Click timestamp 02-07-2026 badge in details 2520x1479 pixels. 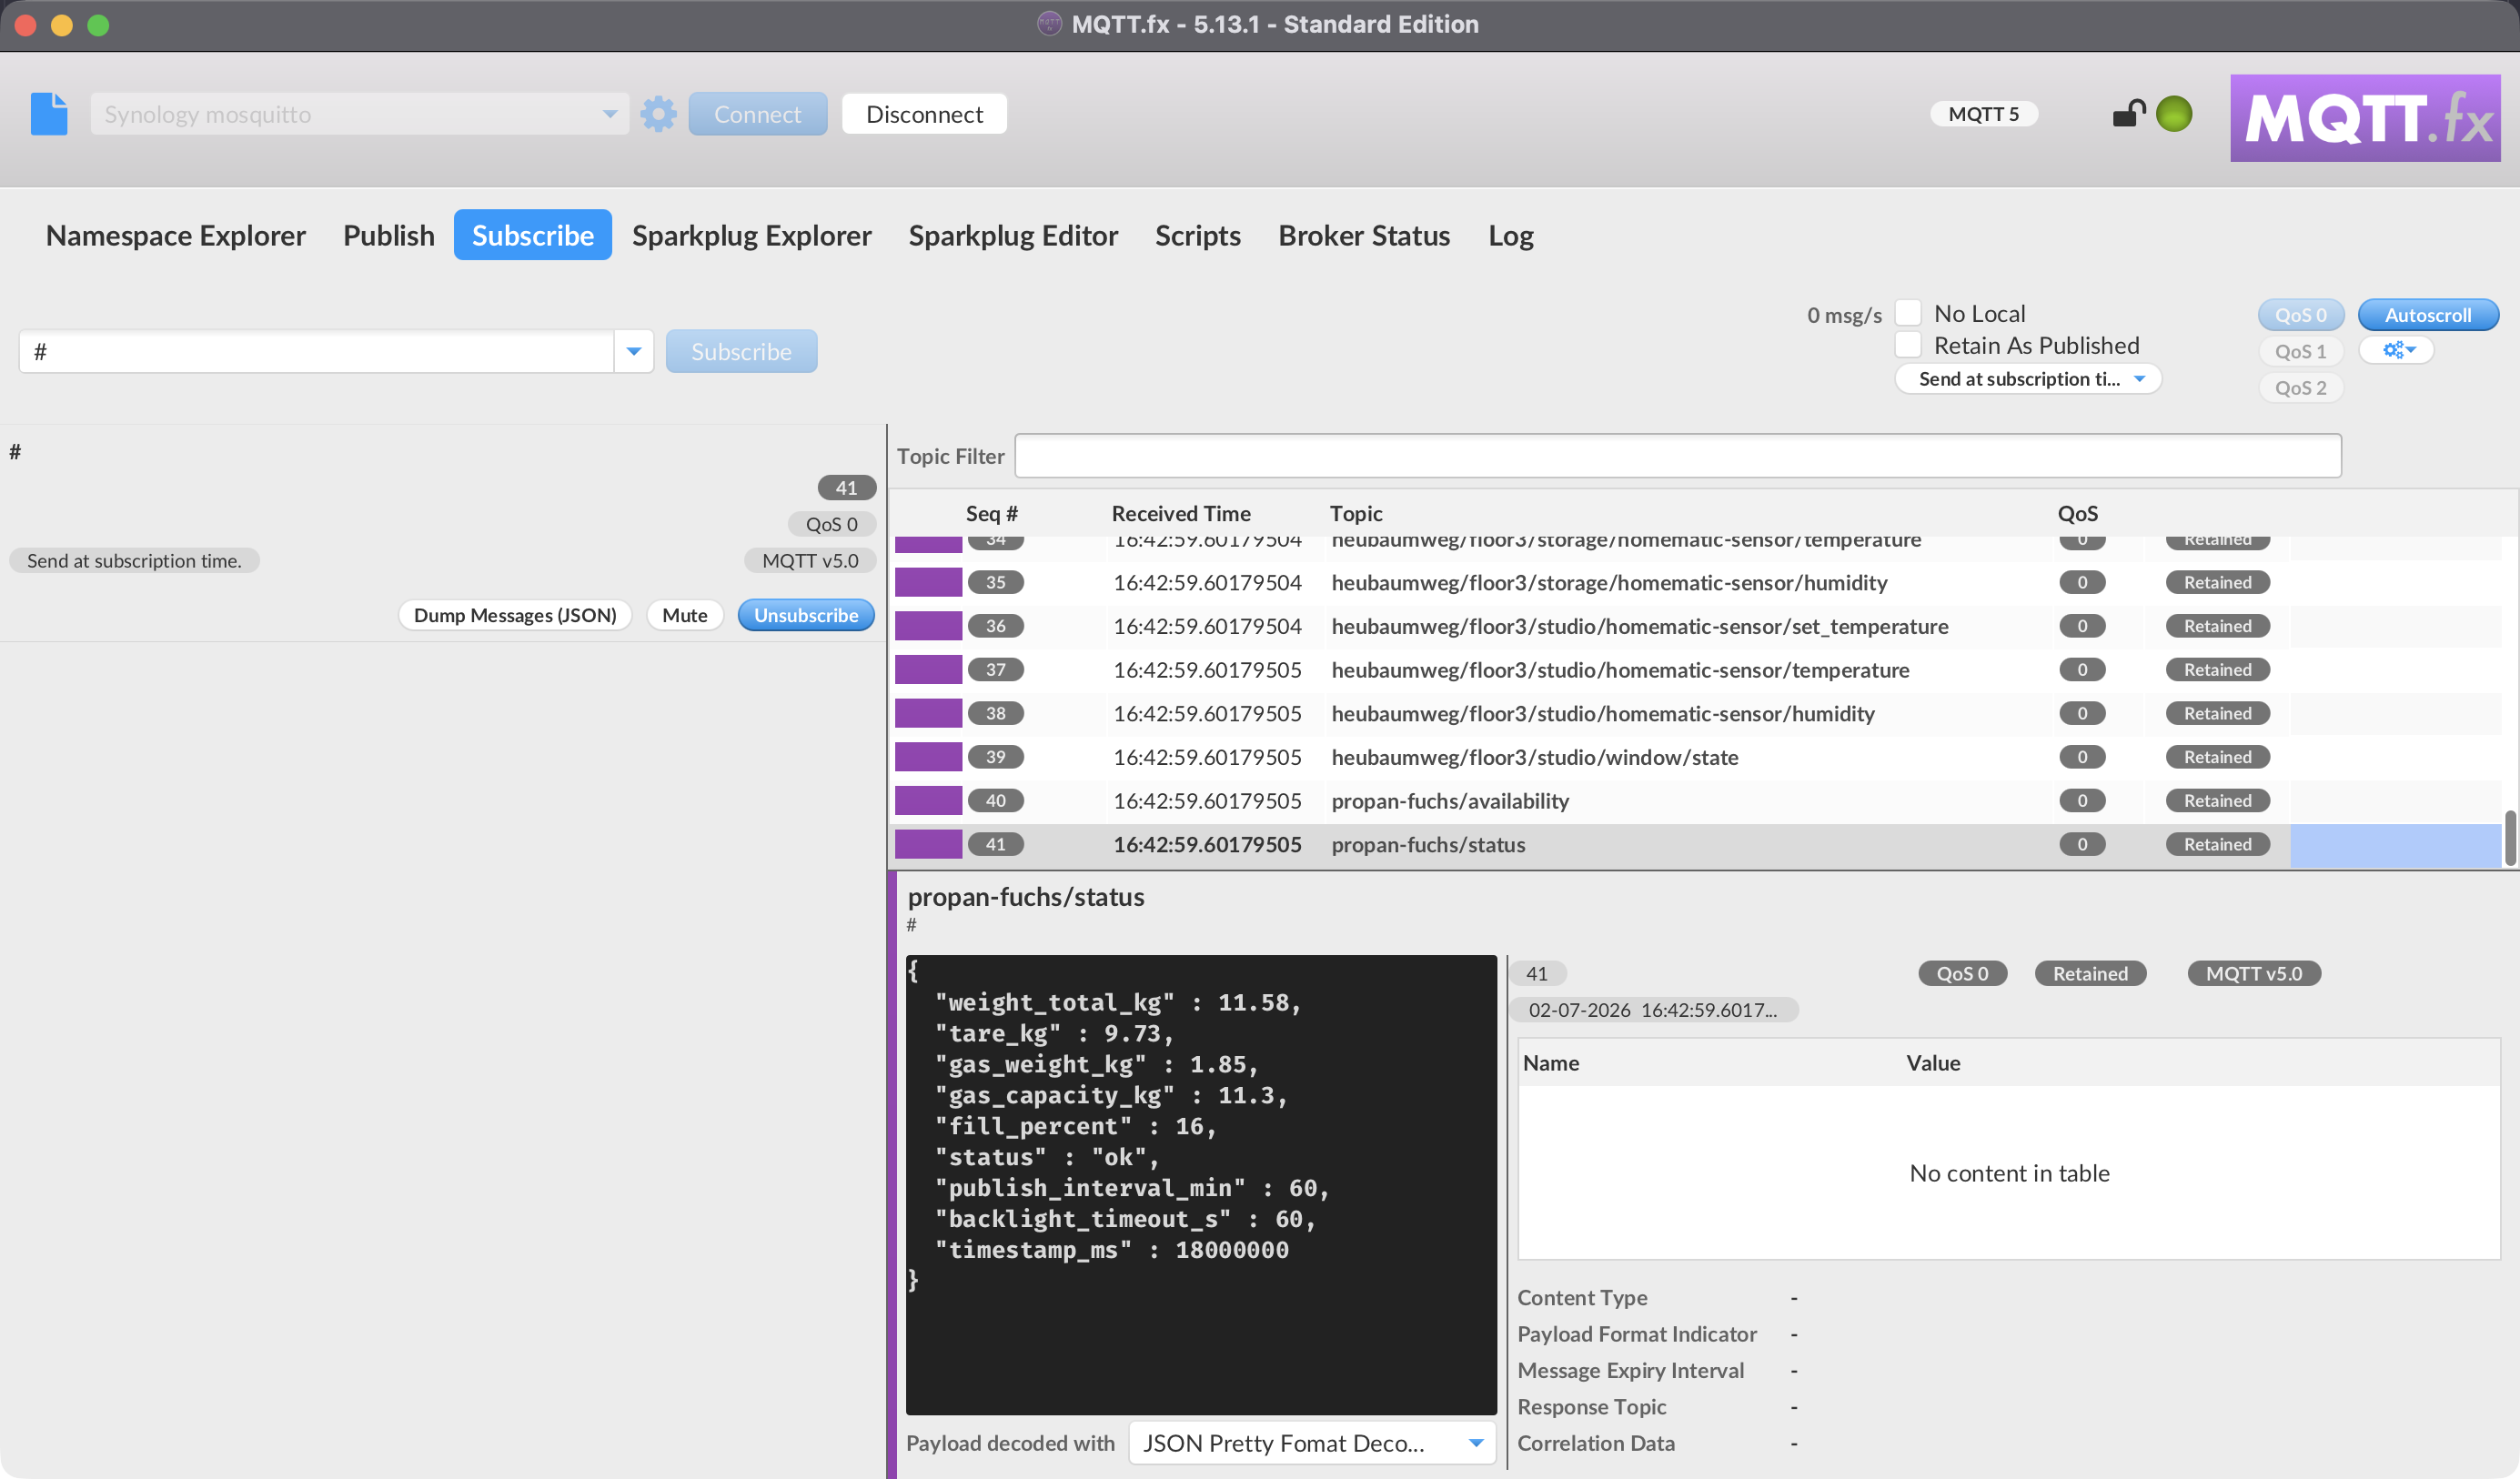(1652, 1010)
